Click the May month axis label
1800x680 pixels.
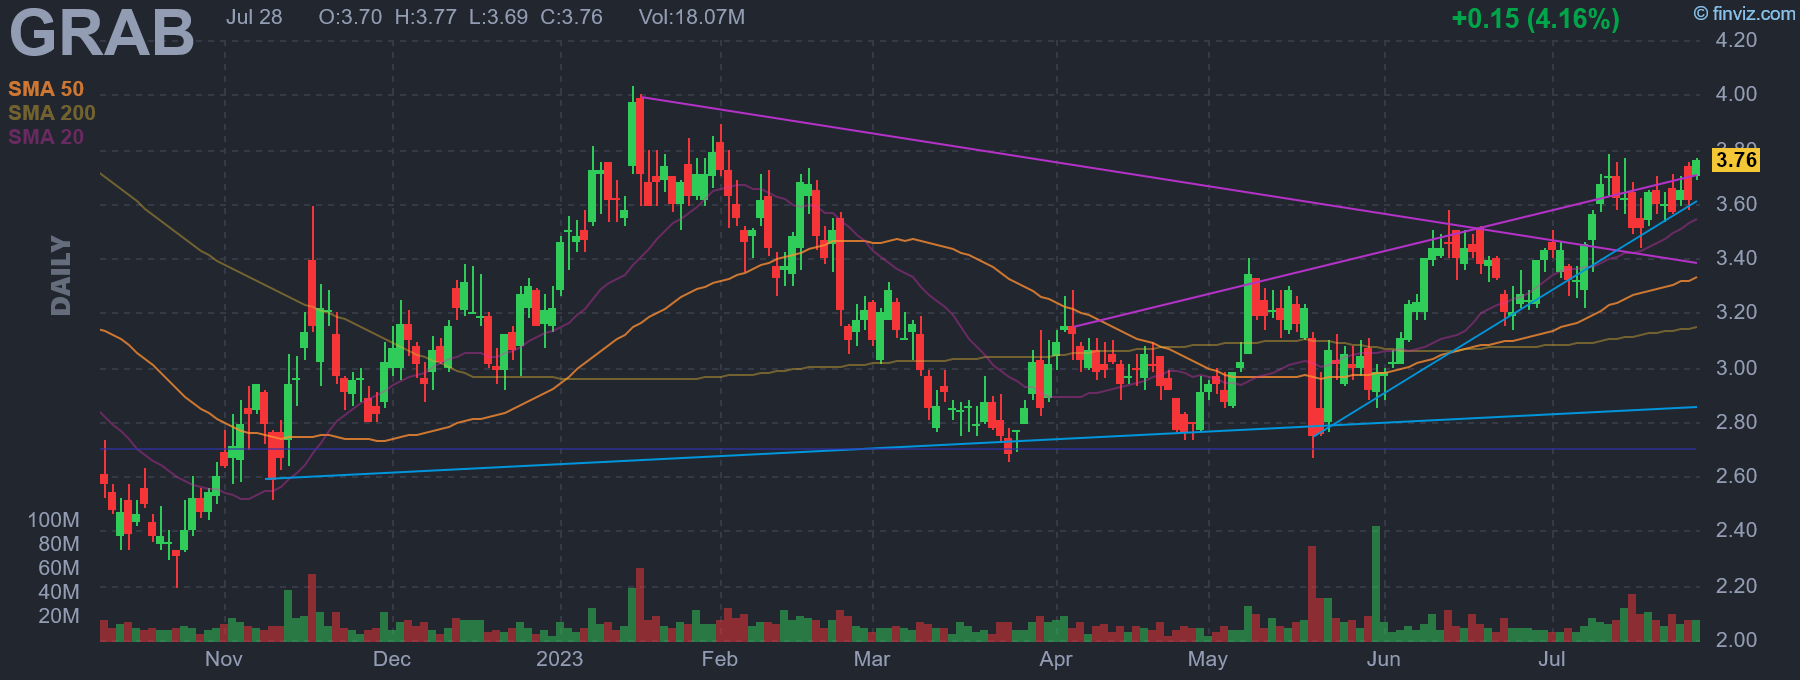click(x=1208, y=659)
